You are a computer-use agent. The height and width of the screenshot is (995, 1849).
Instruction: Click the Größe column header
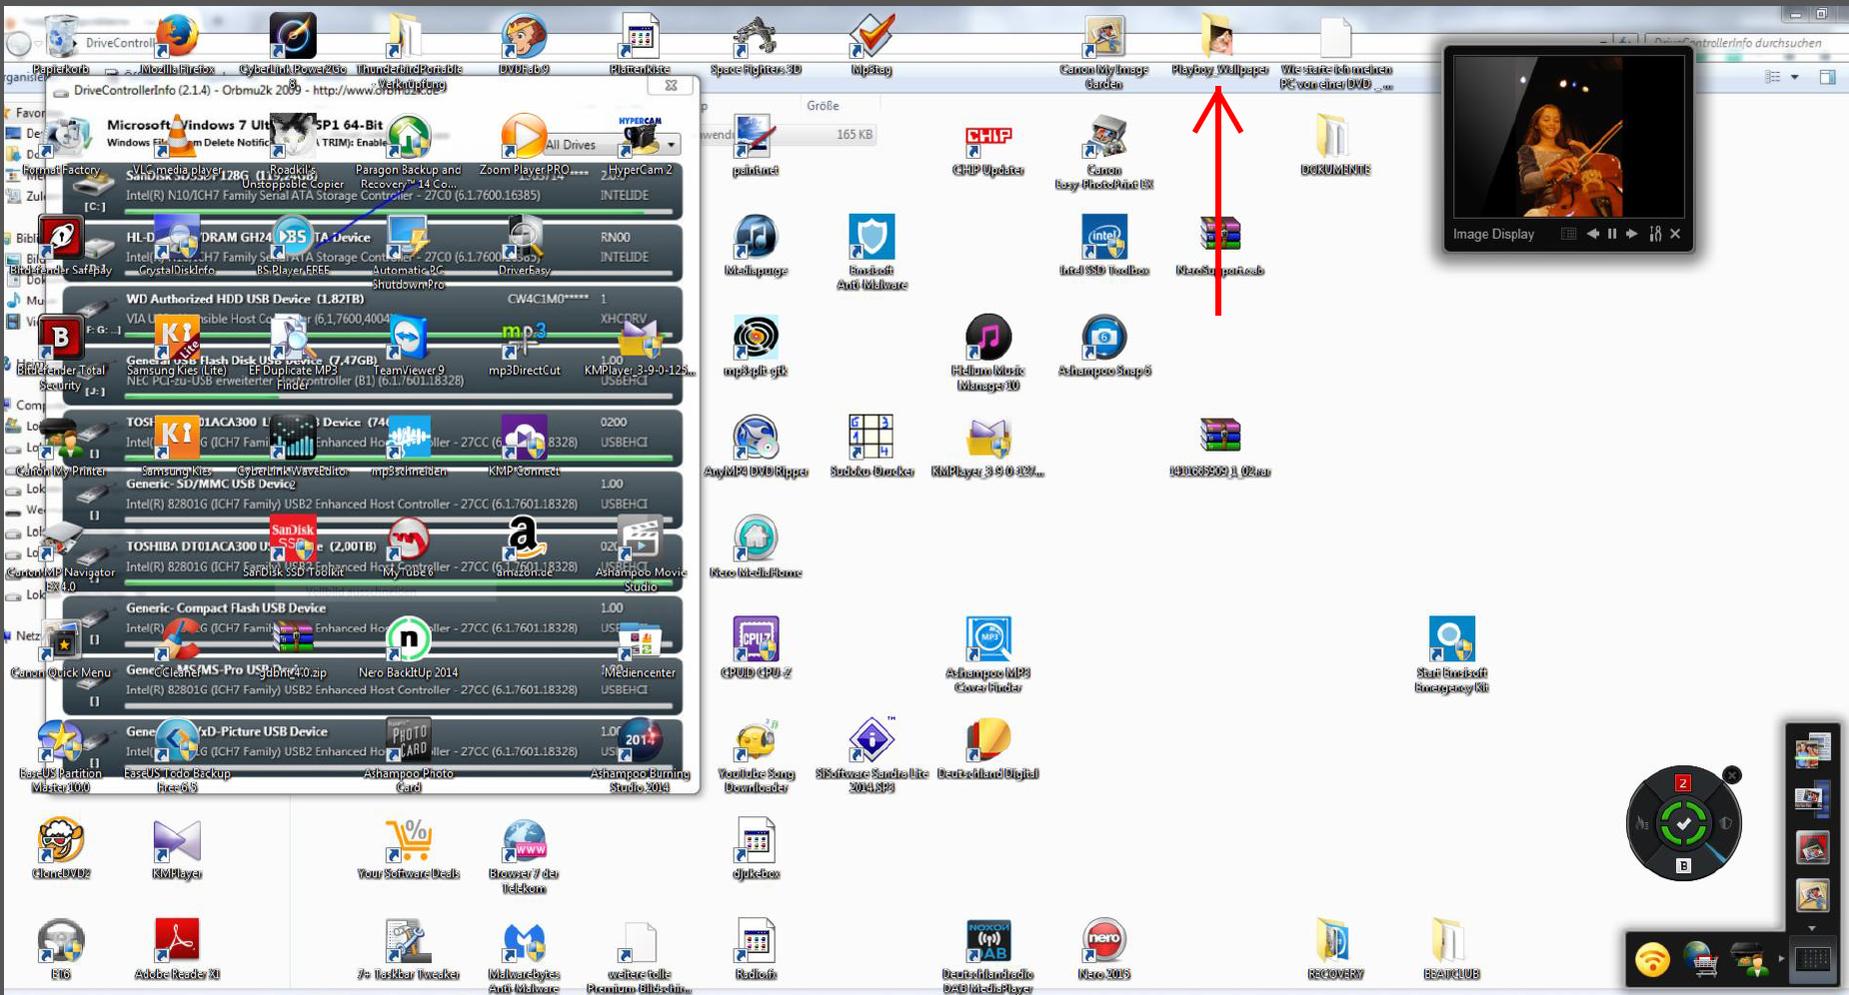click(823, 106)
